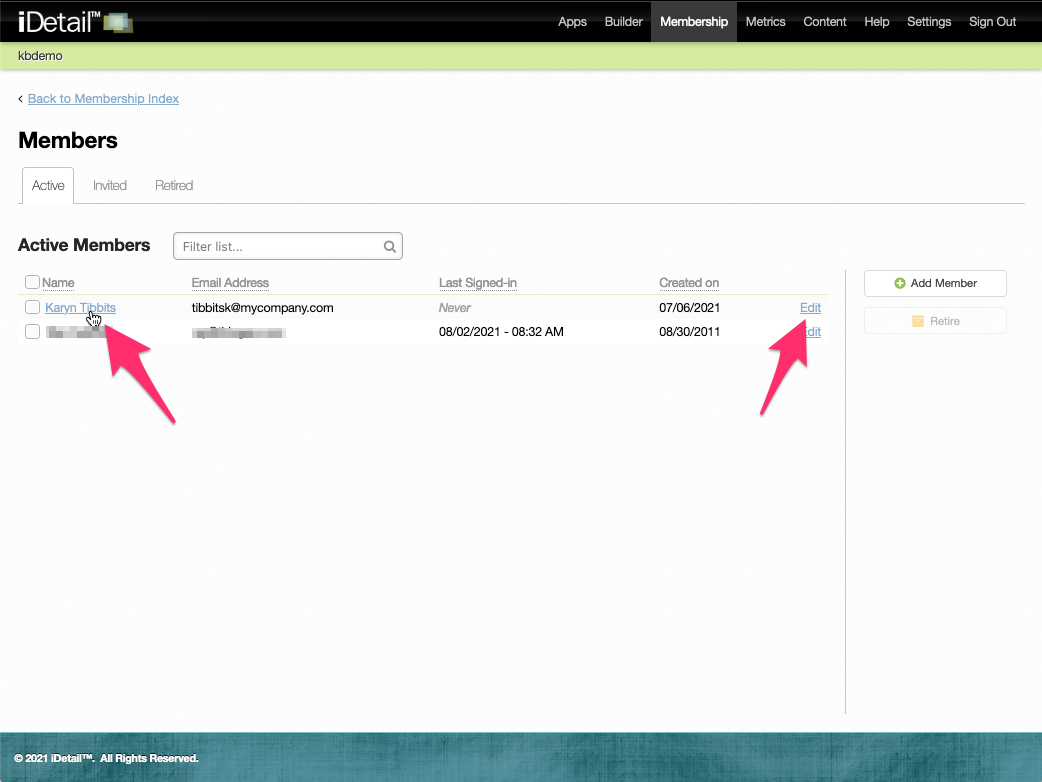Viewport: 1042px width, 782px height.
Task: Click the search magnifier icon in filter box
Action: 390,246
